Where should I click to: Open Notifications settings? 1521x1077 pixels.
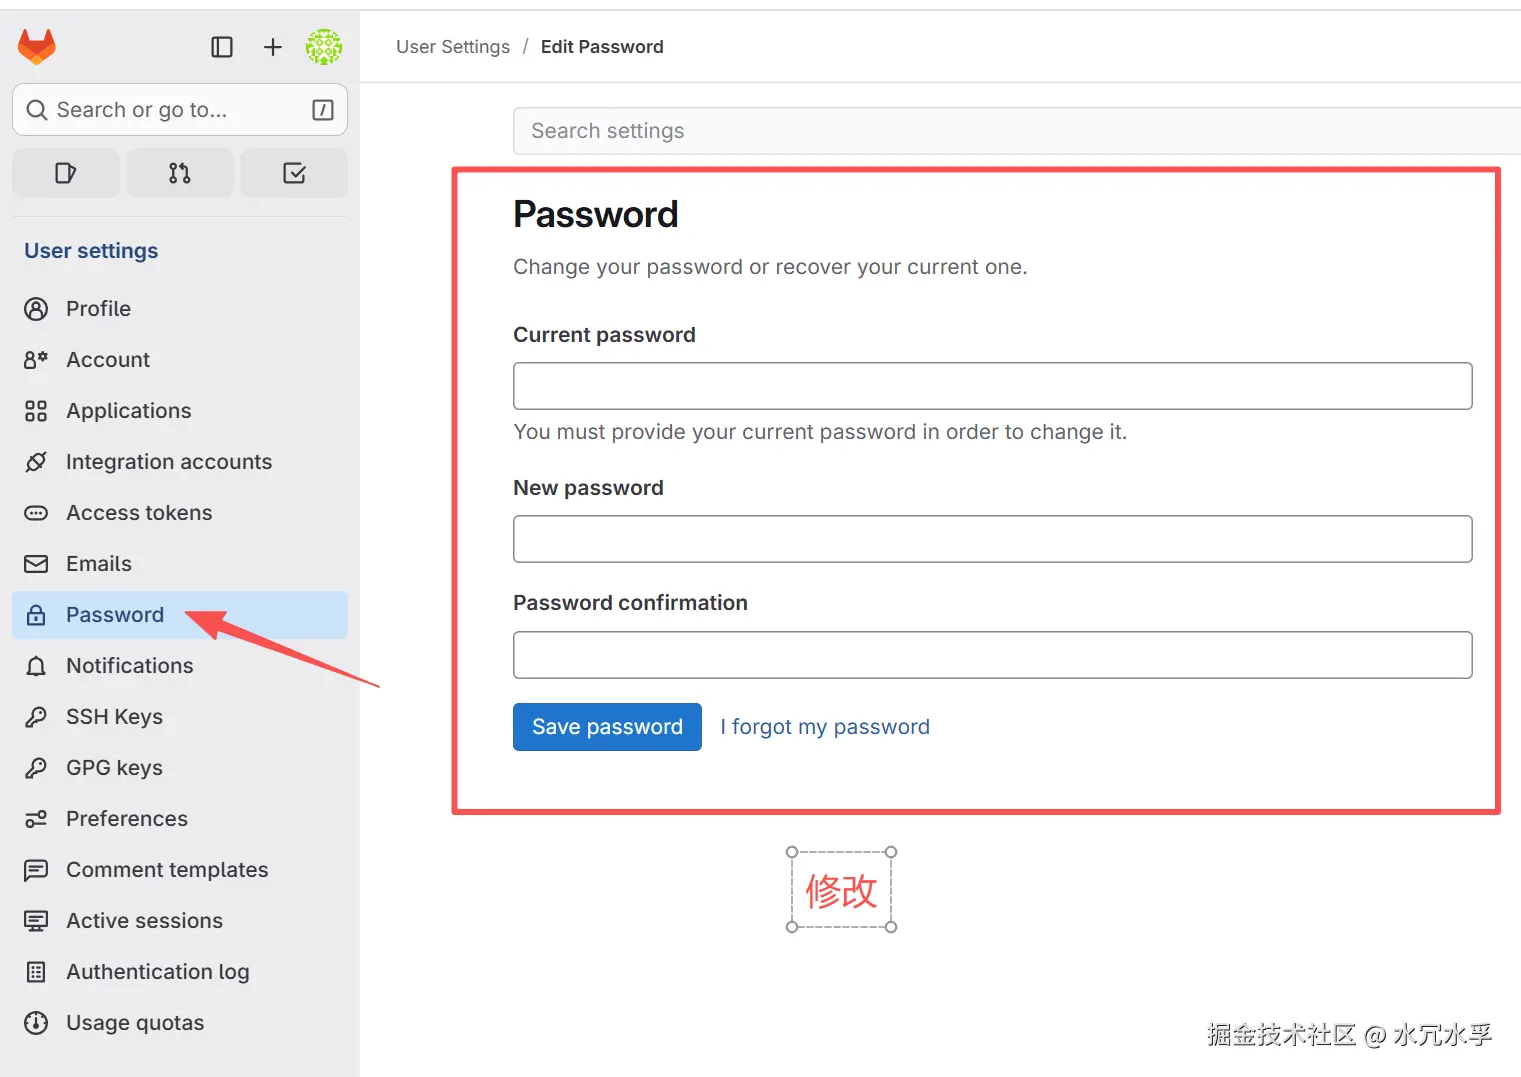(x=129, y=666)
